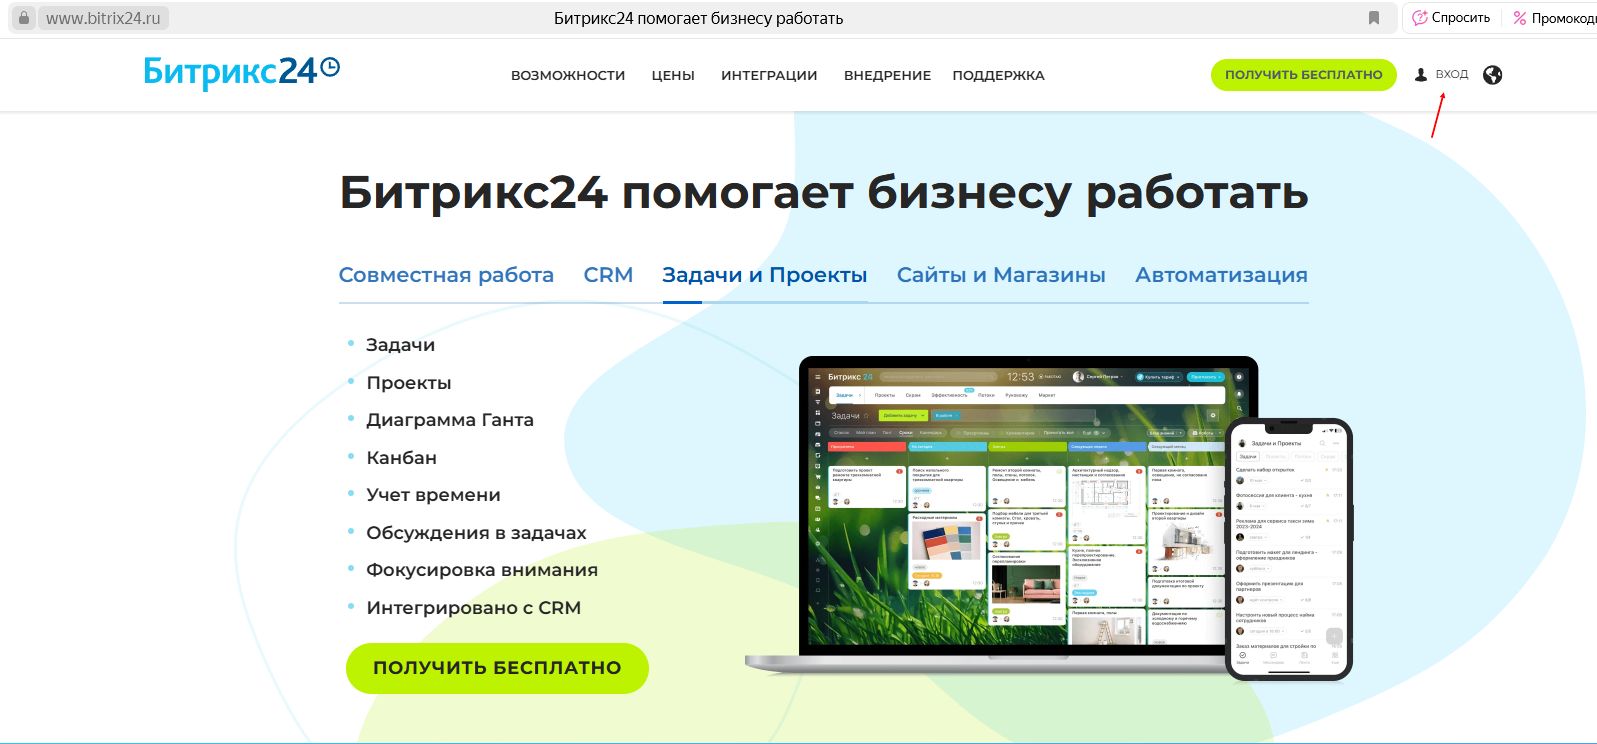
Task: Open Промокоды from browser toolbar
Action: 1556,18
